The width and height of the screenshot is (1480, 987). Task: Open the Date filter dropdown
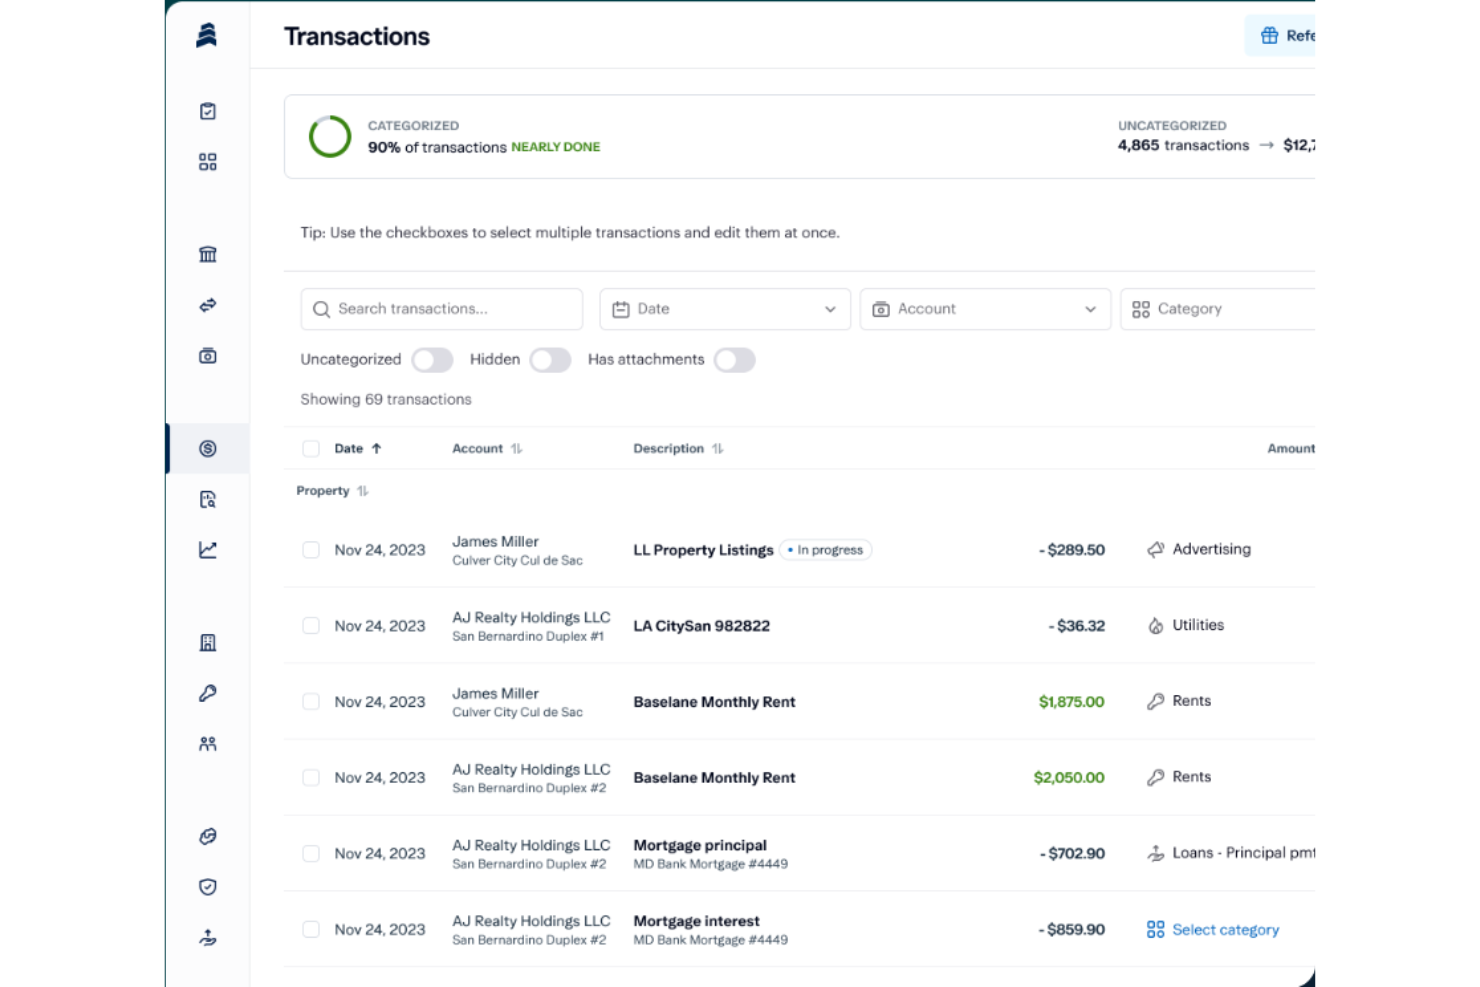coord(724,309)
